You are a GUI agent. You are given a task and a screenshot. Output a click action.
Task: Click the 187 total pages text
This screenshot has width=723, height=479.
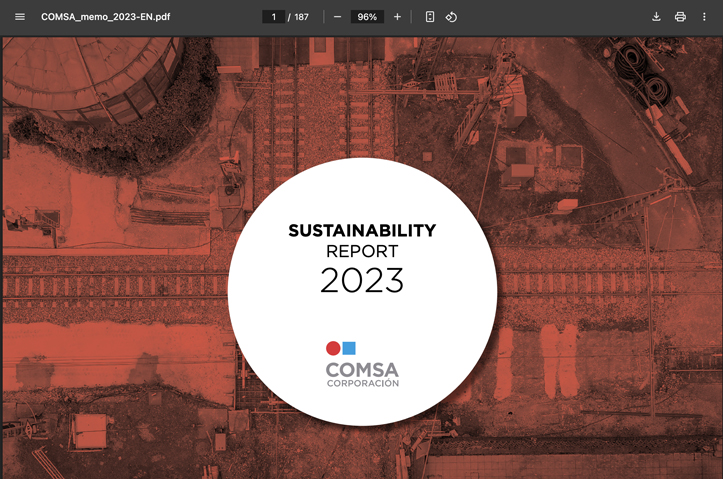(301, 17)
